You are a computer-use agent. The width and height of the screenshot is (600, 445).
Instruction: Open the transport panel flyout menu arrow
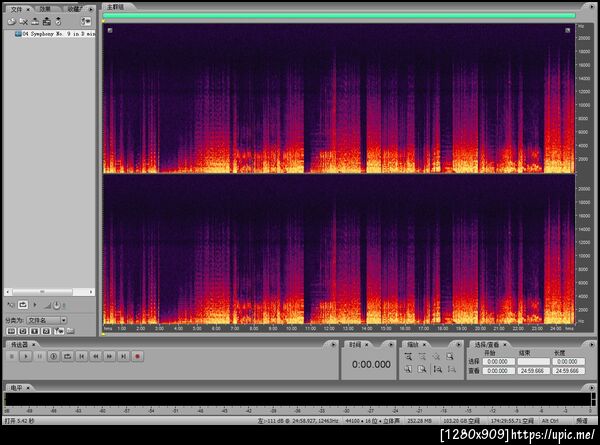(333, 345)
